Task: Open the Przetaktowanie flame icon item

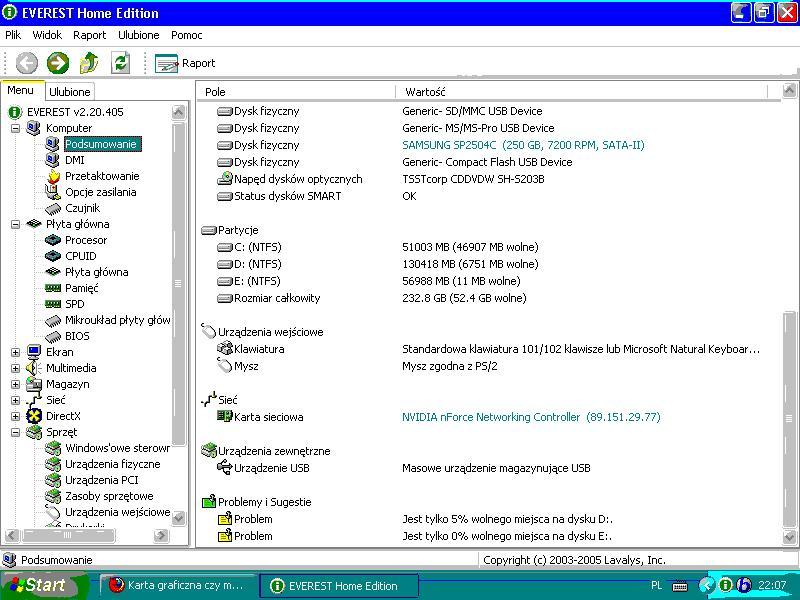Action: click(x=53, y=177)
